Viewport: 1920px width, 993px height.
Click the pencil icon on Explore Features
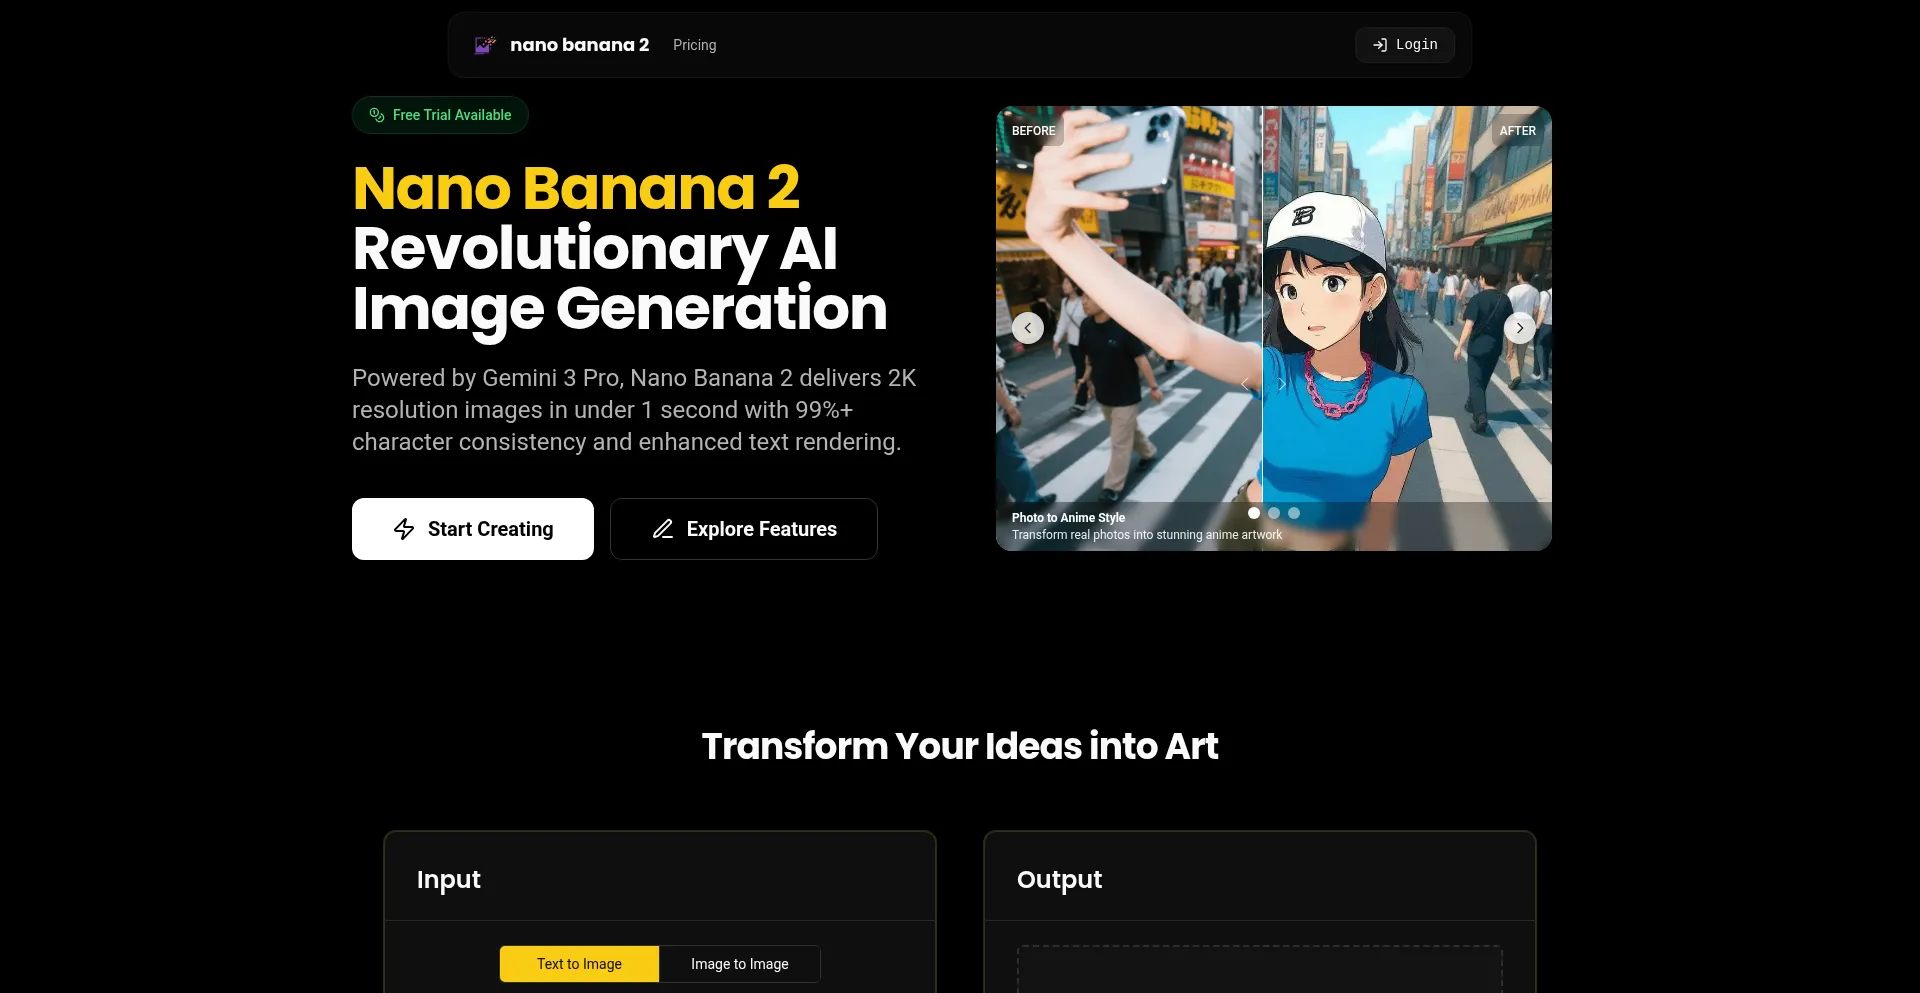(663, 529)
